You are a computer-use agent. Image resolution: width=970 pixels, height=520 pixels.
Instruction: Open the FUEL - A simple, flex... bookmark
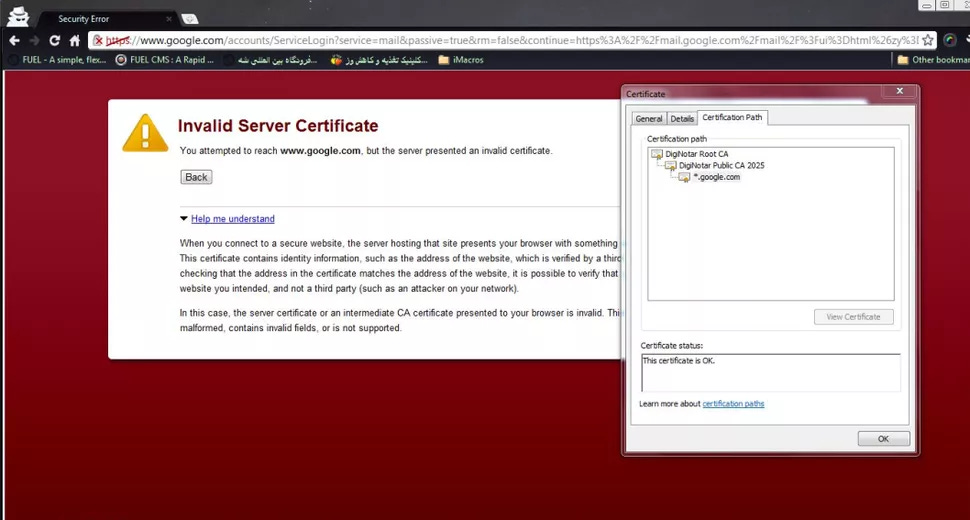click(x=57, y=60)
